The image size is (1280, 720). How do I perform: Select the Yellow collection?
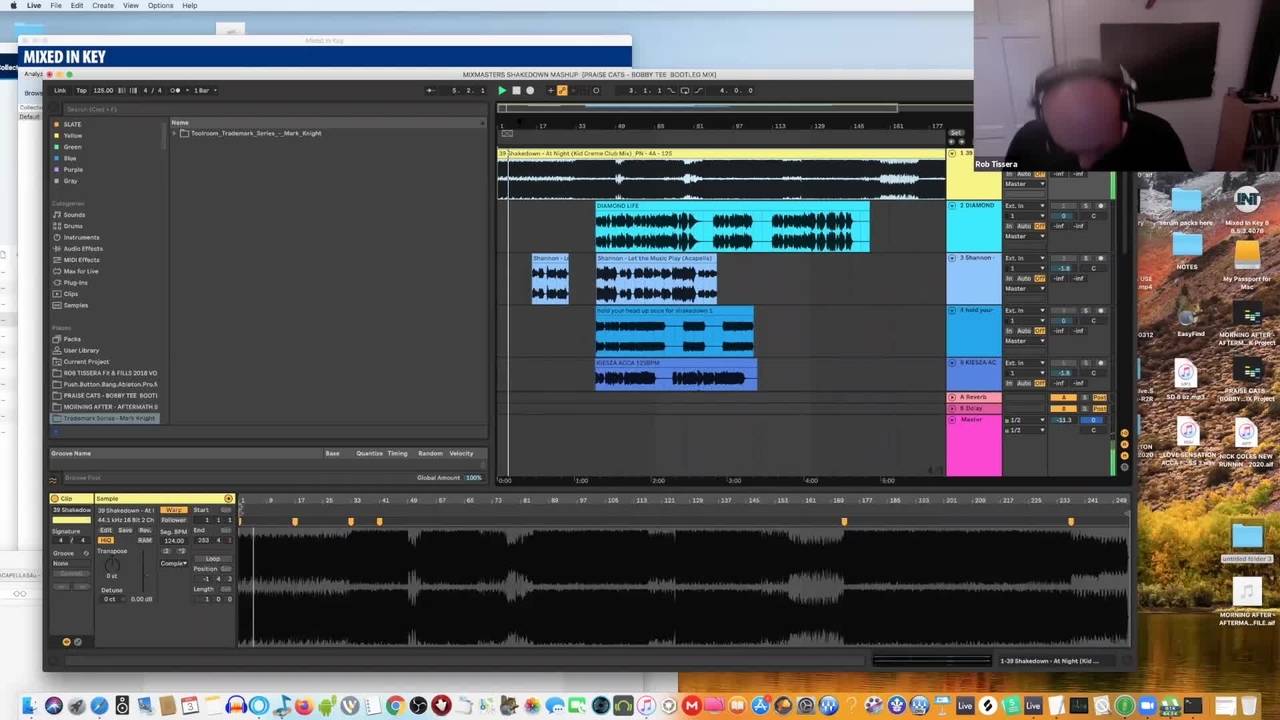pyautogui.click(x=73, y=135)
